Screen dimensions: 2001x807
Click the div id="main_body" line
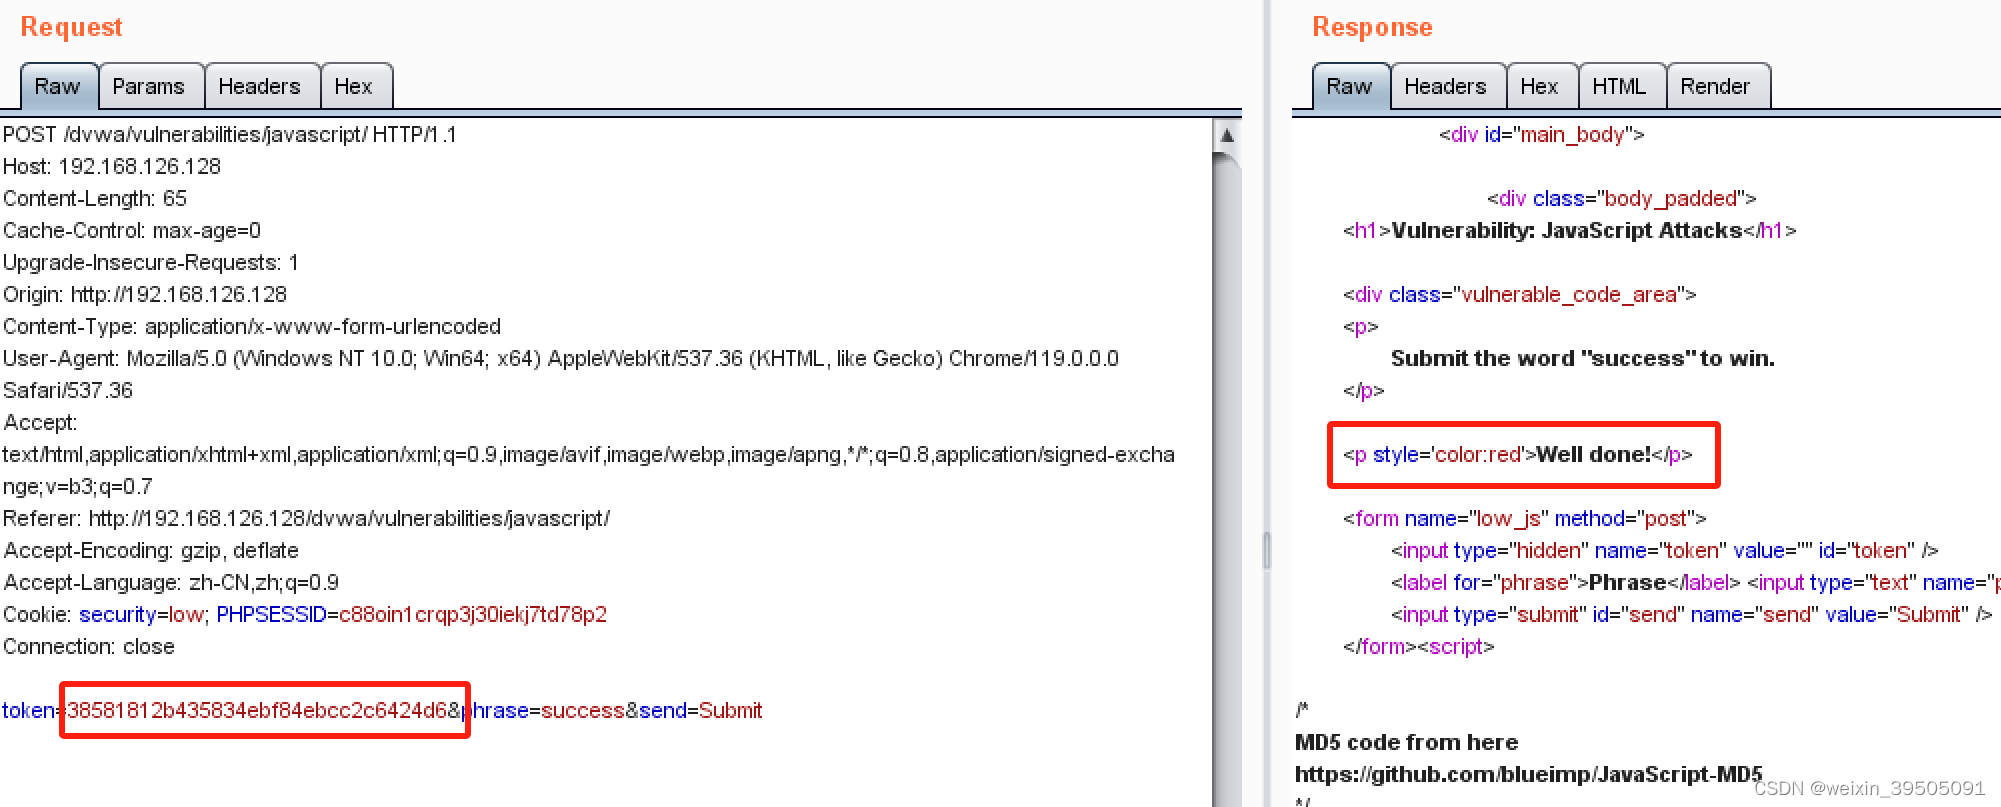click(1542, 134)
